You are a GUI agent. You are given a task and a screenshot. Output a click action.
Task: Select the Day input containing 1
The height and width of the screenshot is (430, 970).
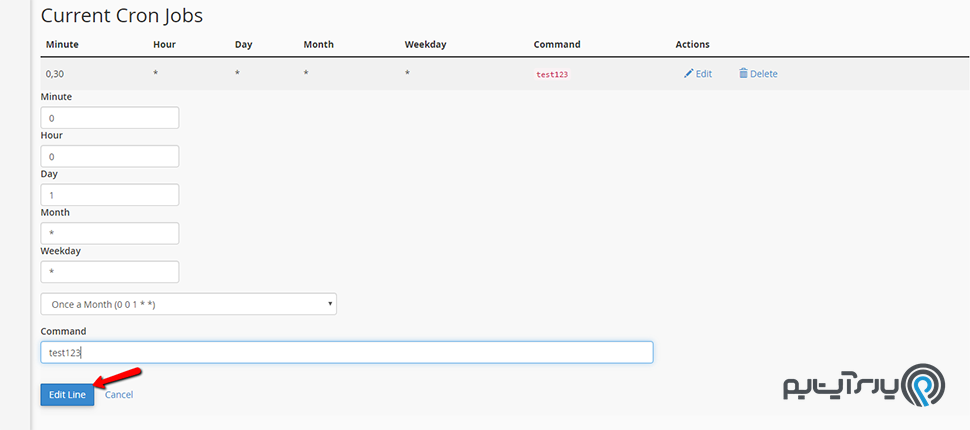(x=109, y=195)
